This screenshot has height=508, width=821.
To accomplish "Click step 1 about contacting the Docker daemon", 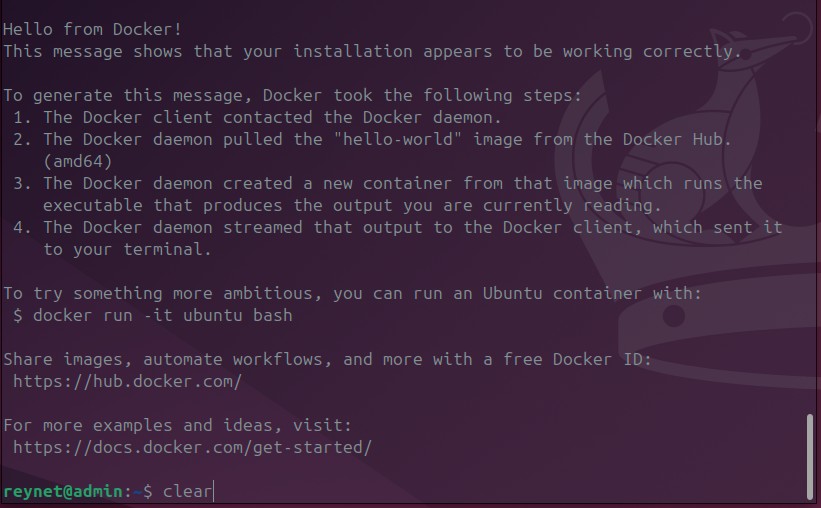I will (x=257, y=117).
